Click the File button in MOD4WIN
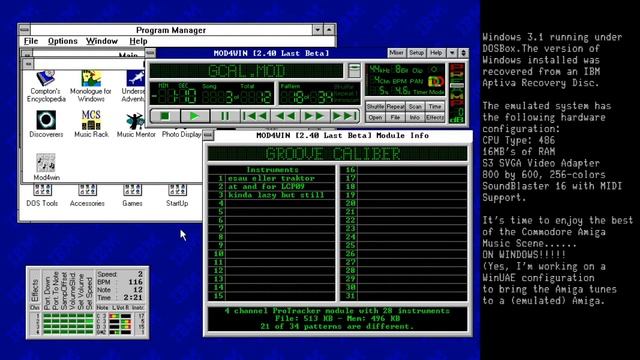This screenshot has width=640, height=360. coord(395,118)
